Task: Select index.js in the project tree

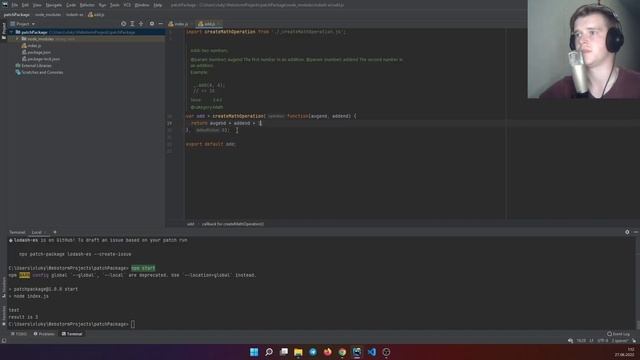Action: click(32, 46)
